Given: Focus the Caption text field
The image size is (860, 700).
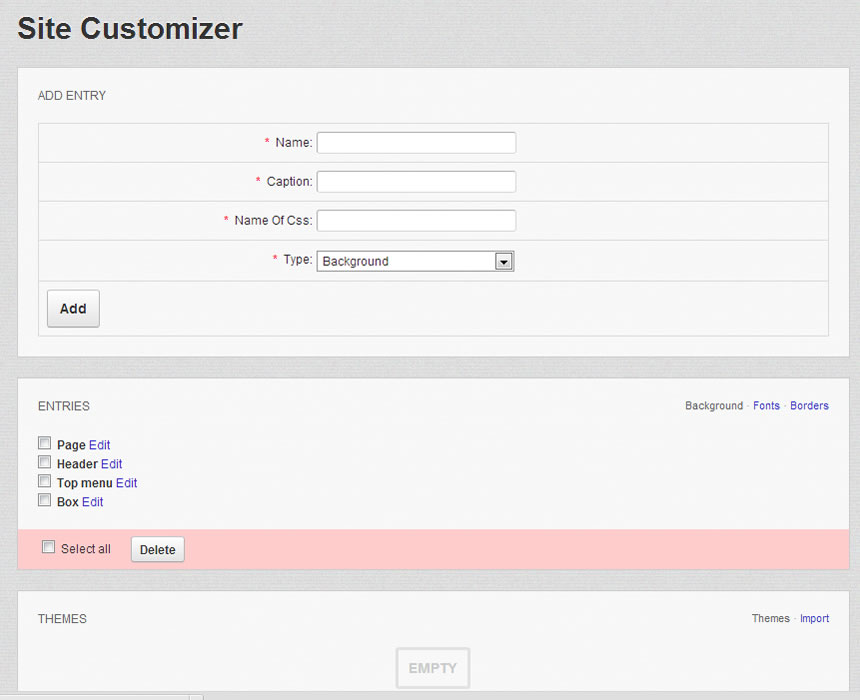Looking at the screenshot, I should pyautogui.click(x=416, y=182).
